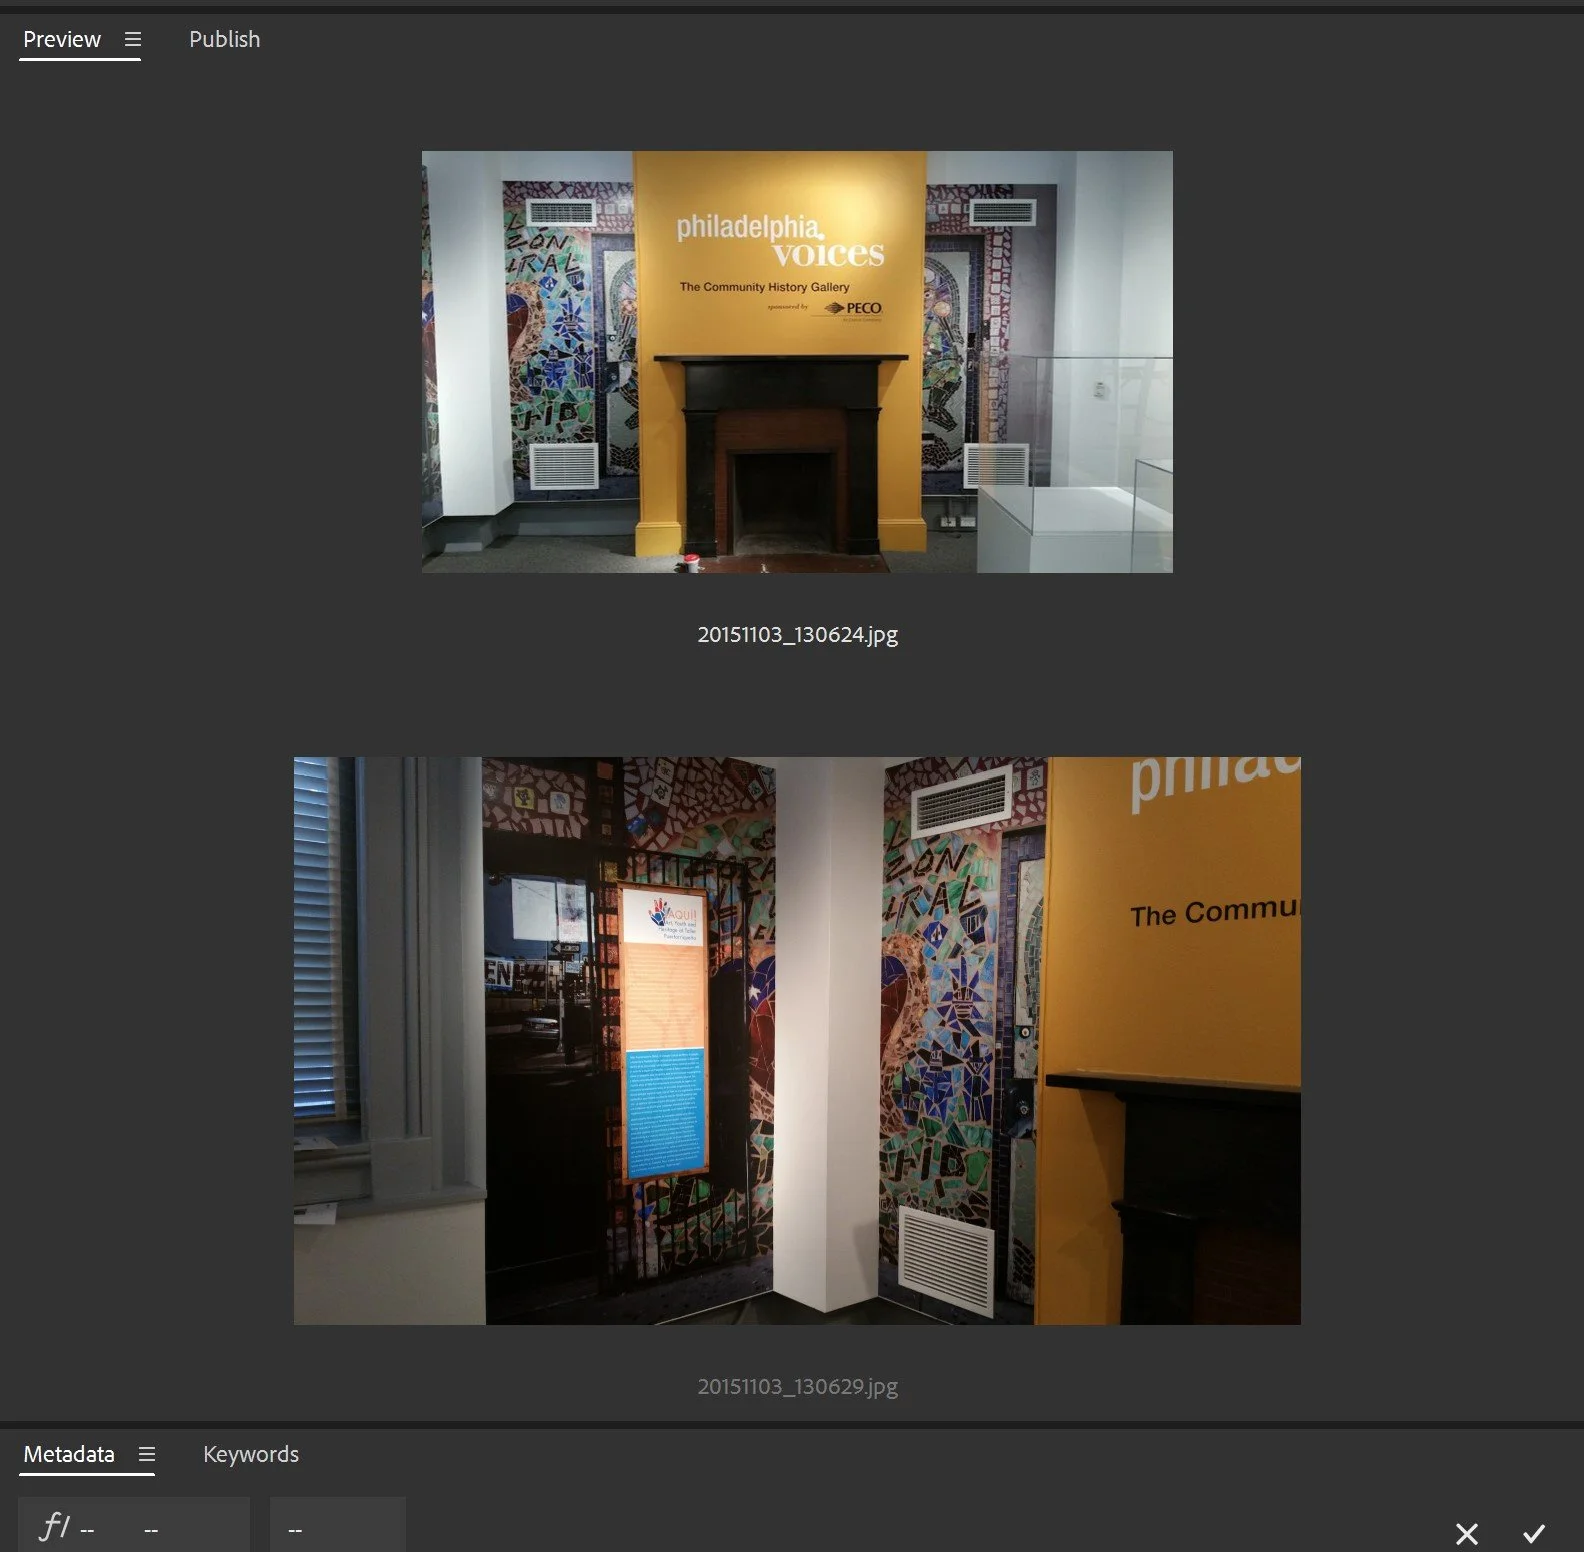1584x1552 pixels.
Task: Switch to the Preview tab
Action: (62, 39)
